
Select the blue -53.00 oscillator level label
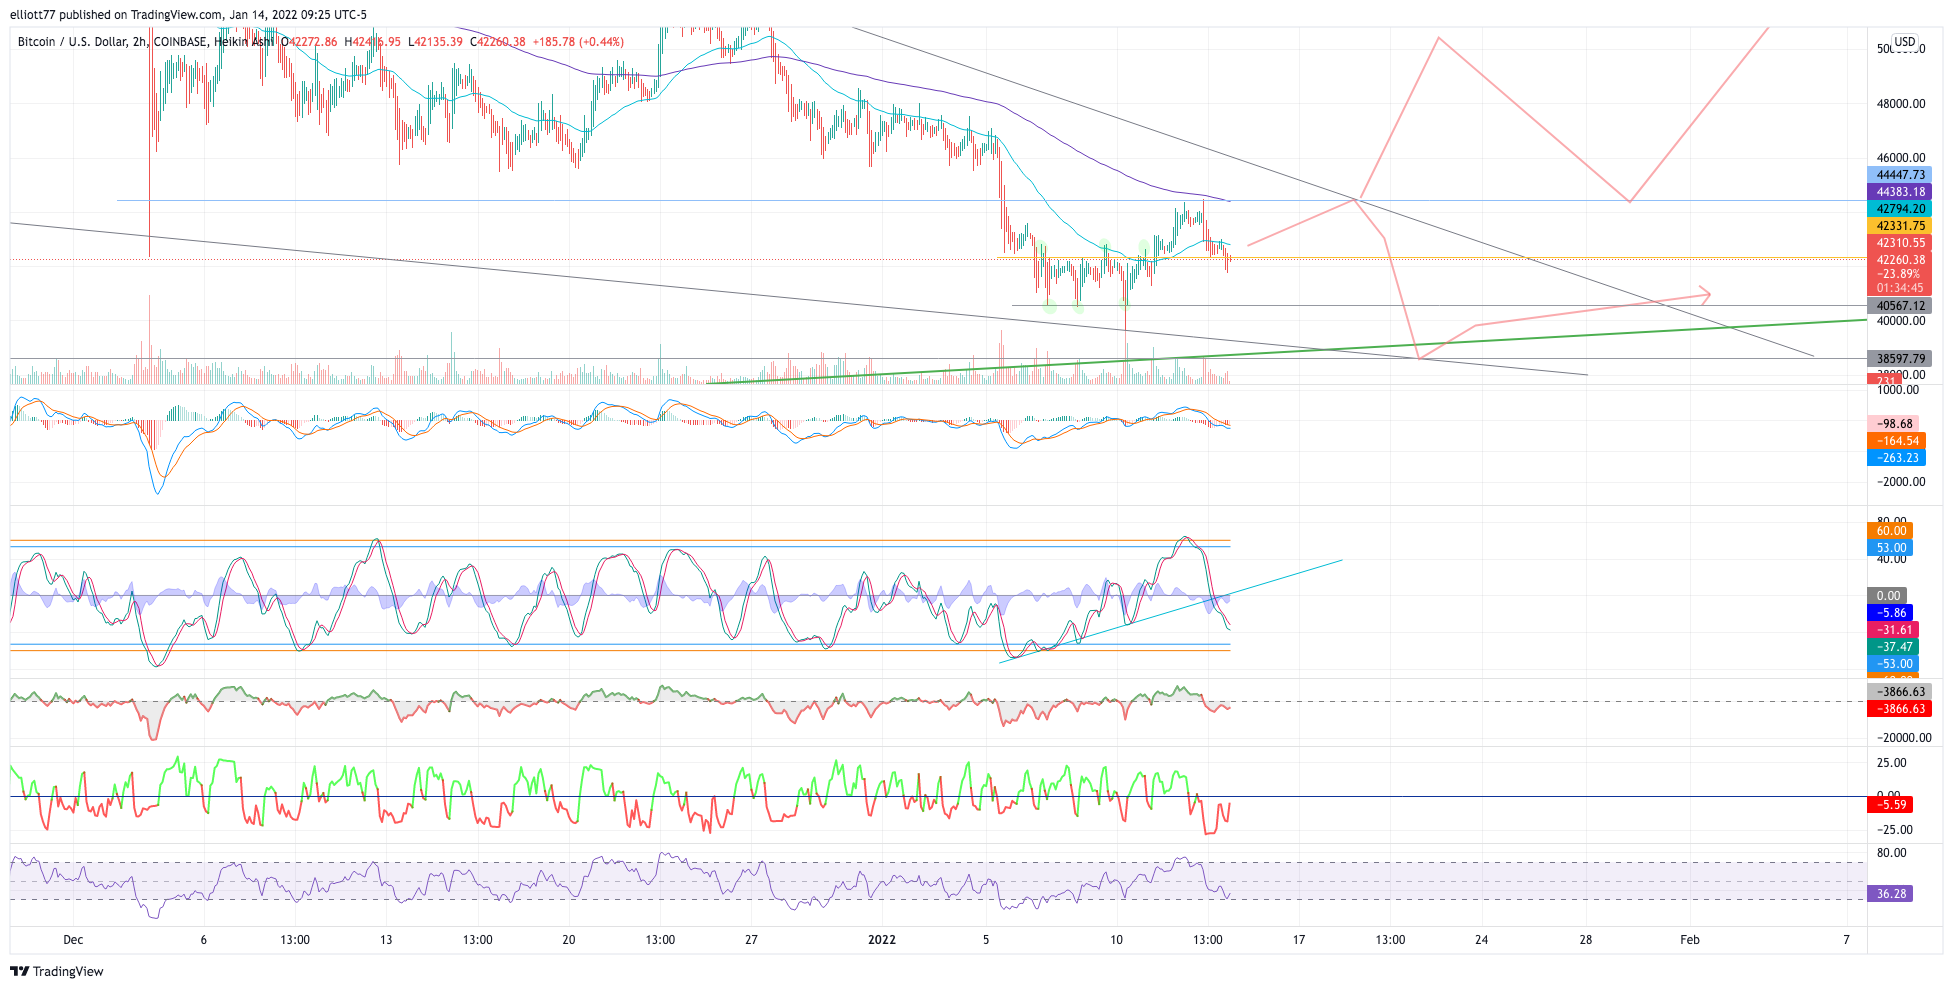click(x=1893, y=664)
